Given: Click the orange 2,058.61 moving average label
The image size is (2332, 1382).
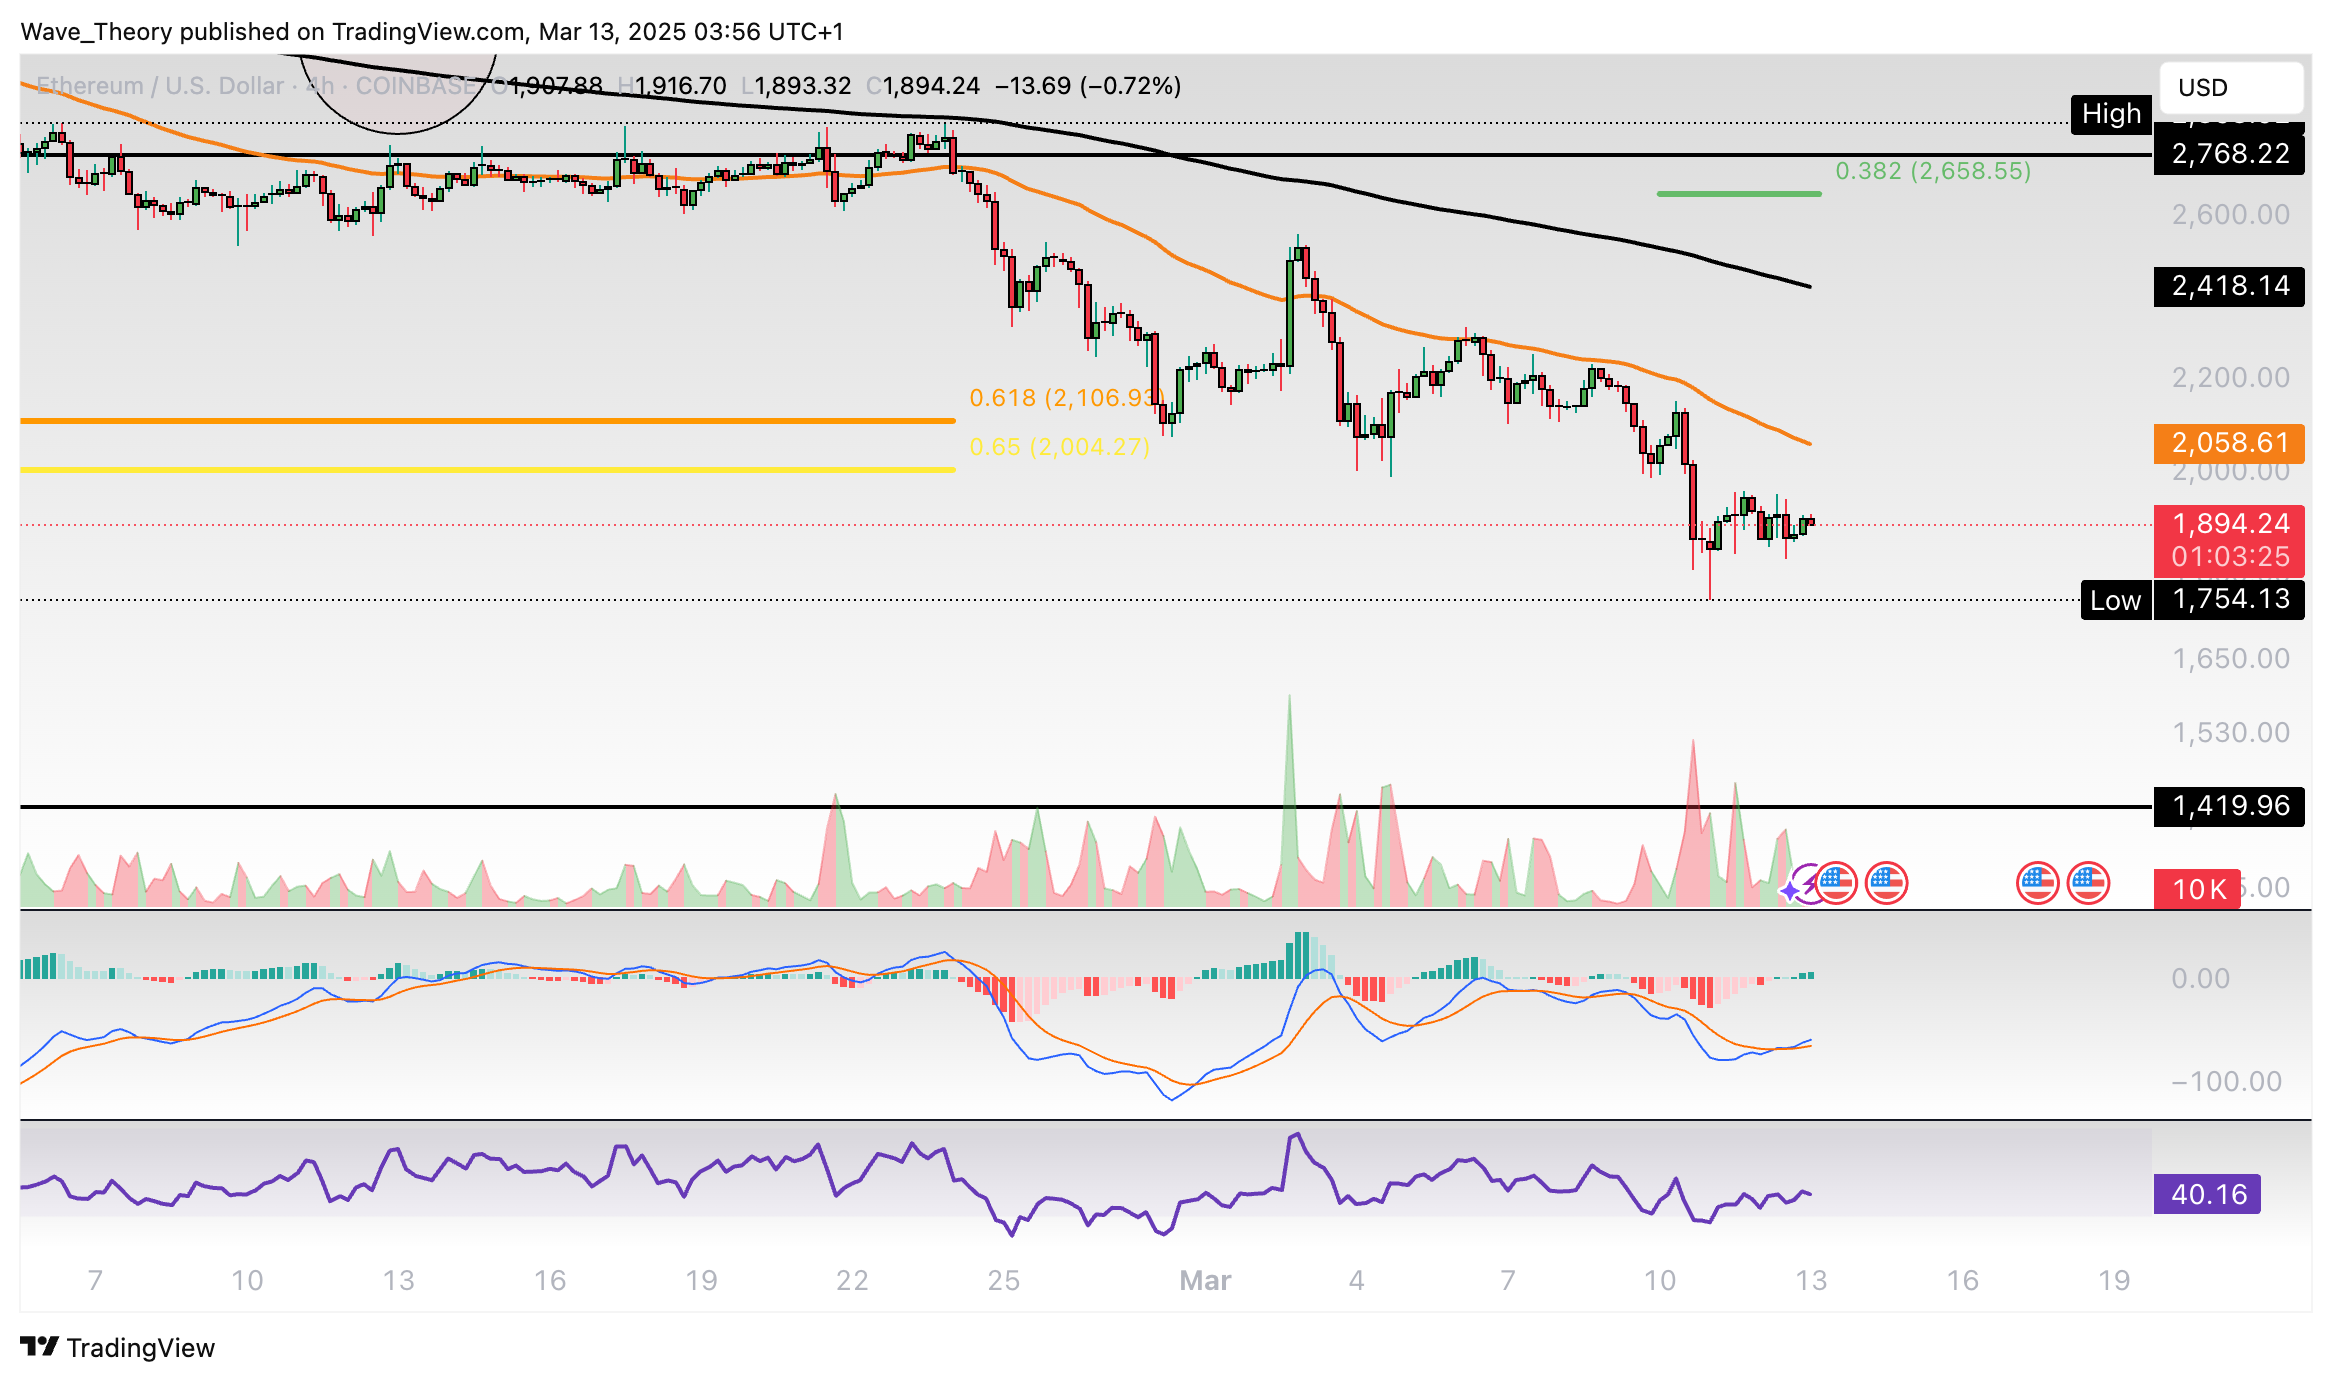Looking at the screenshot, I should tap(2229, 443).
